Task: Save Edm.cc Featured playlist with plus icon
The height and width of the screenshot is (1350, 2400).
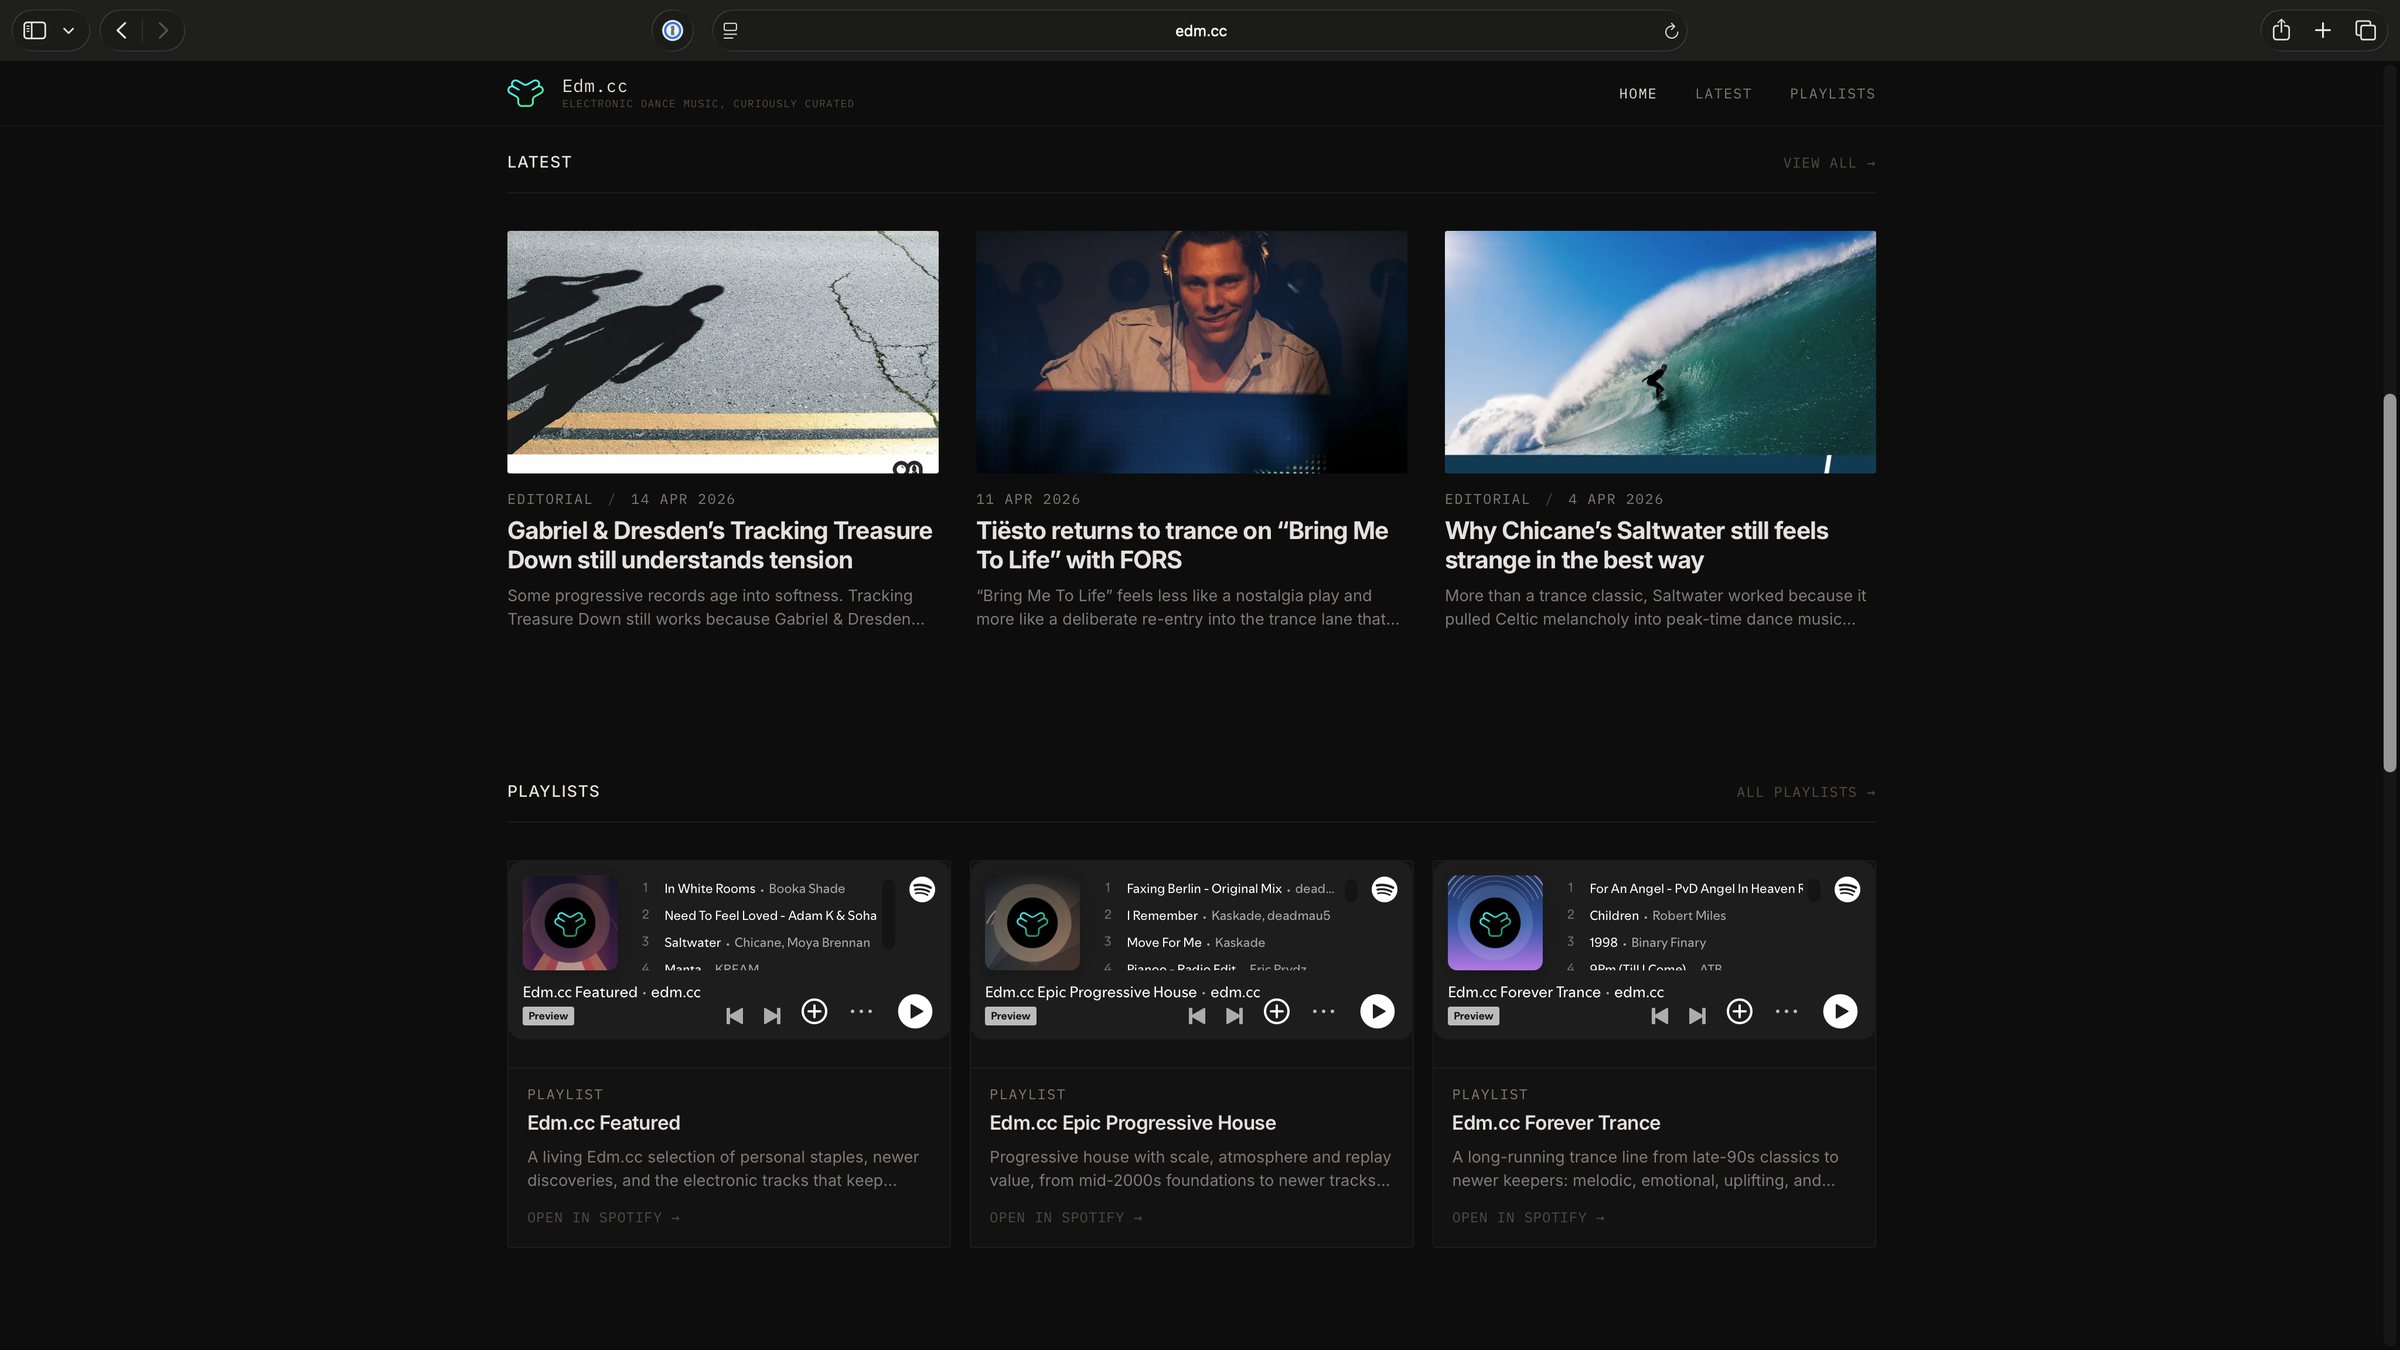Action: (814, 1011)
